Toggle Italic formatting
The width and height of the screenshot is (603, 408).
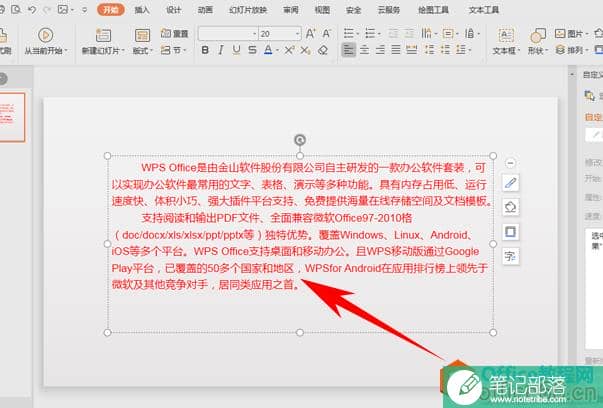click(221, 50)
